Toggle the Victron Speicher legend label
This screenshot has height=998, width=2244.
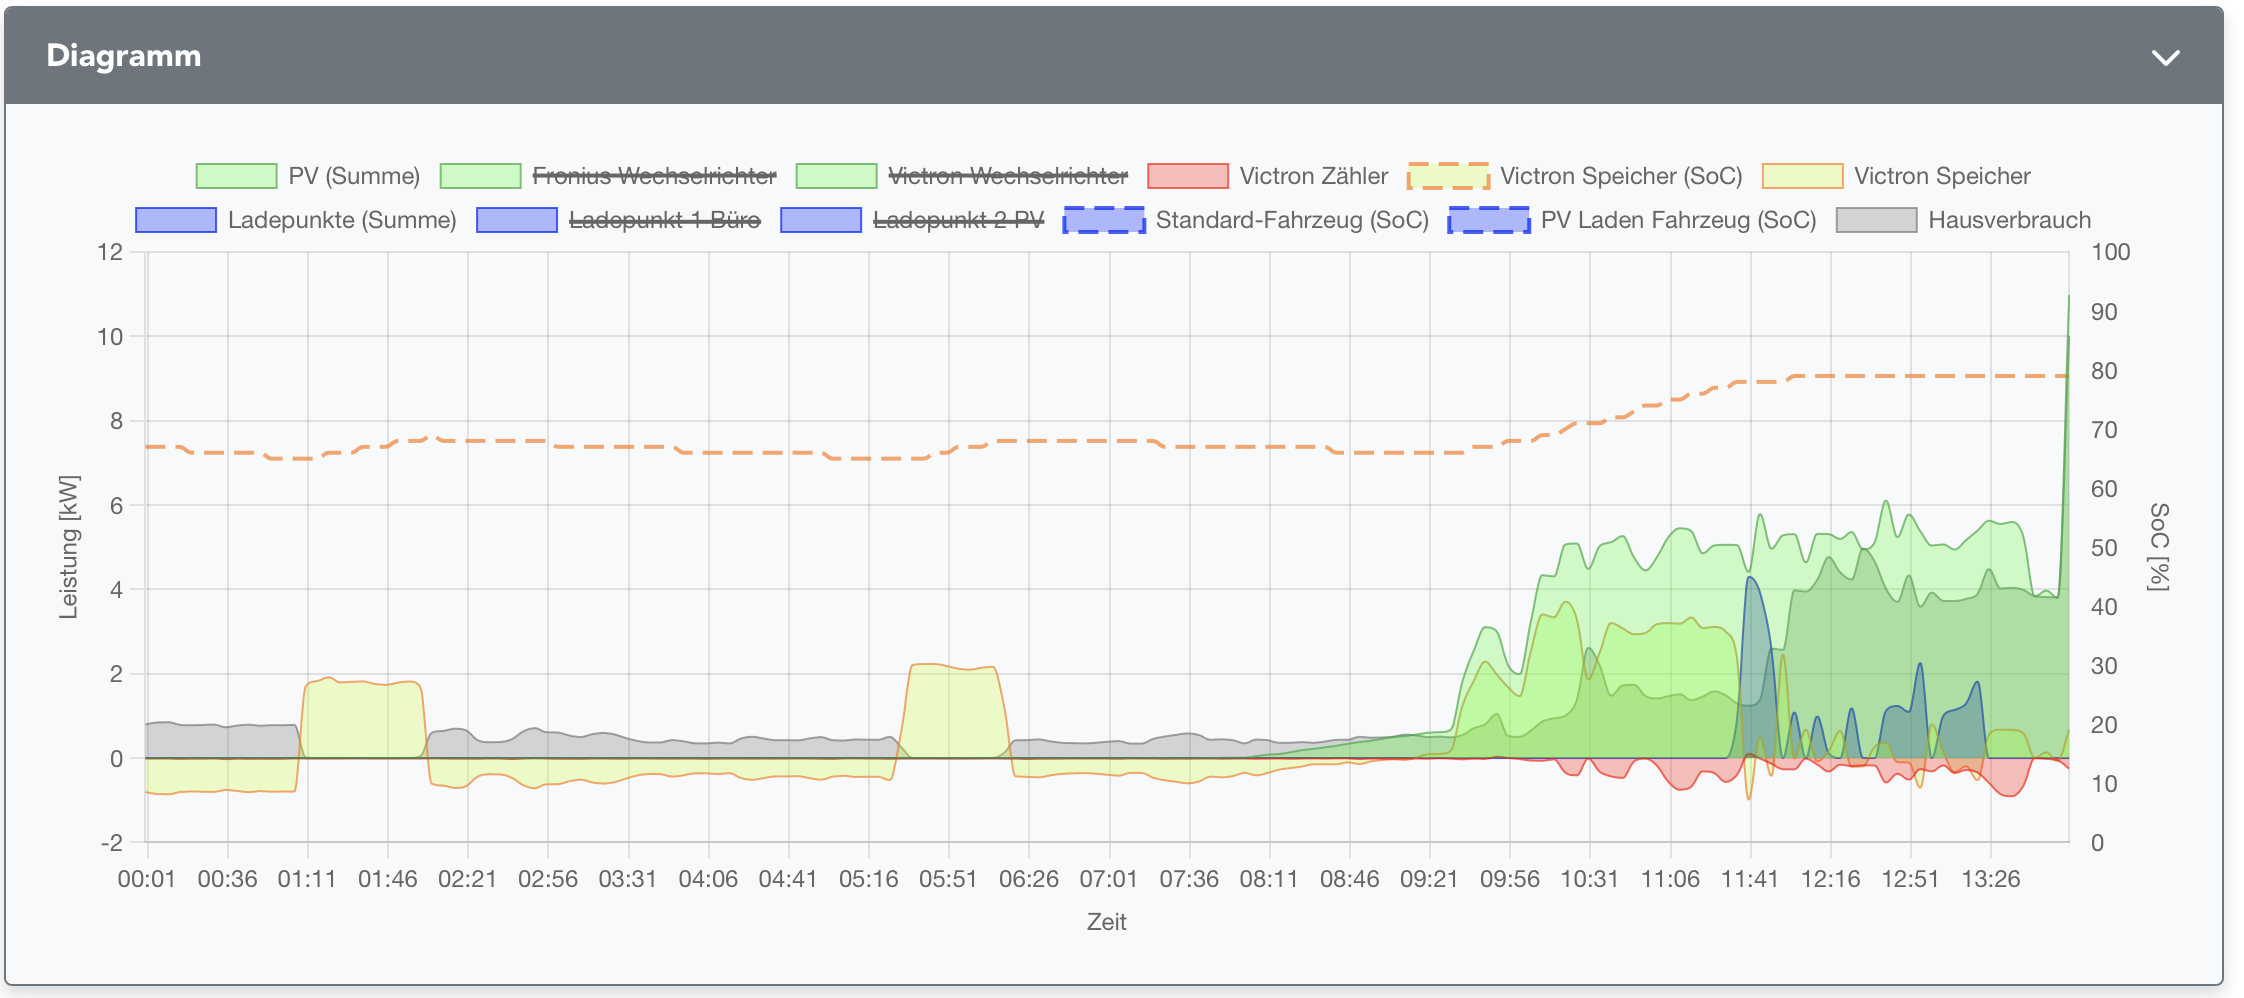pos(1942,176)
